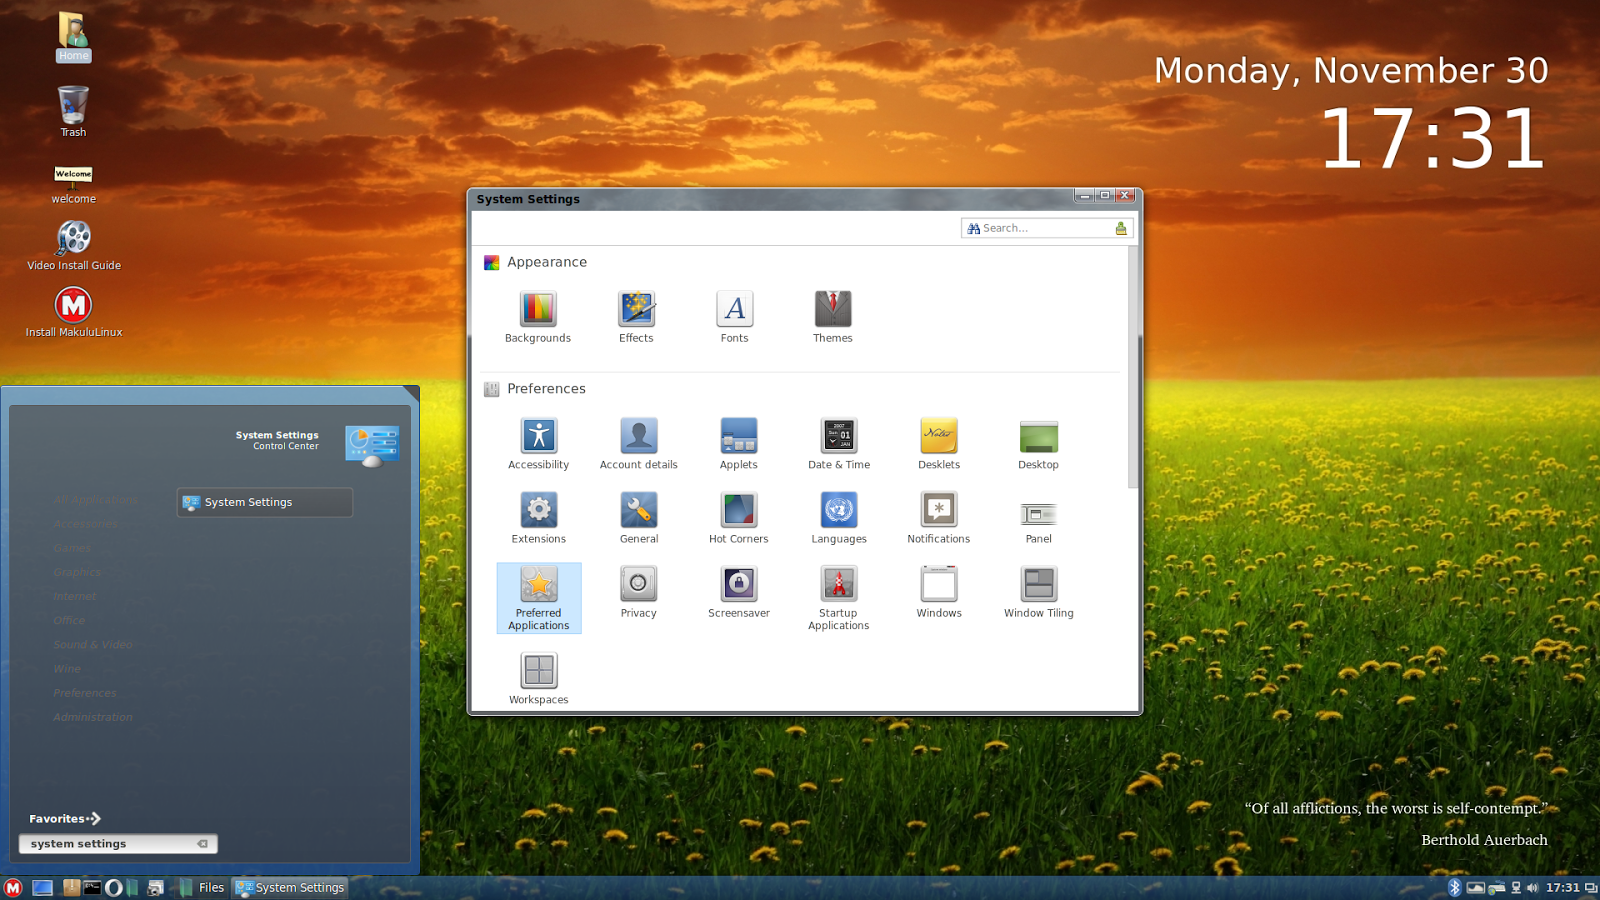Screen dimensions: 1600x900
Task: Click the package archive launcher on the panel
Action: [71, 888]
